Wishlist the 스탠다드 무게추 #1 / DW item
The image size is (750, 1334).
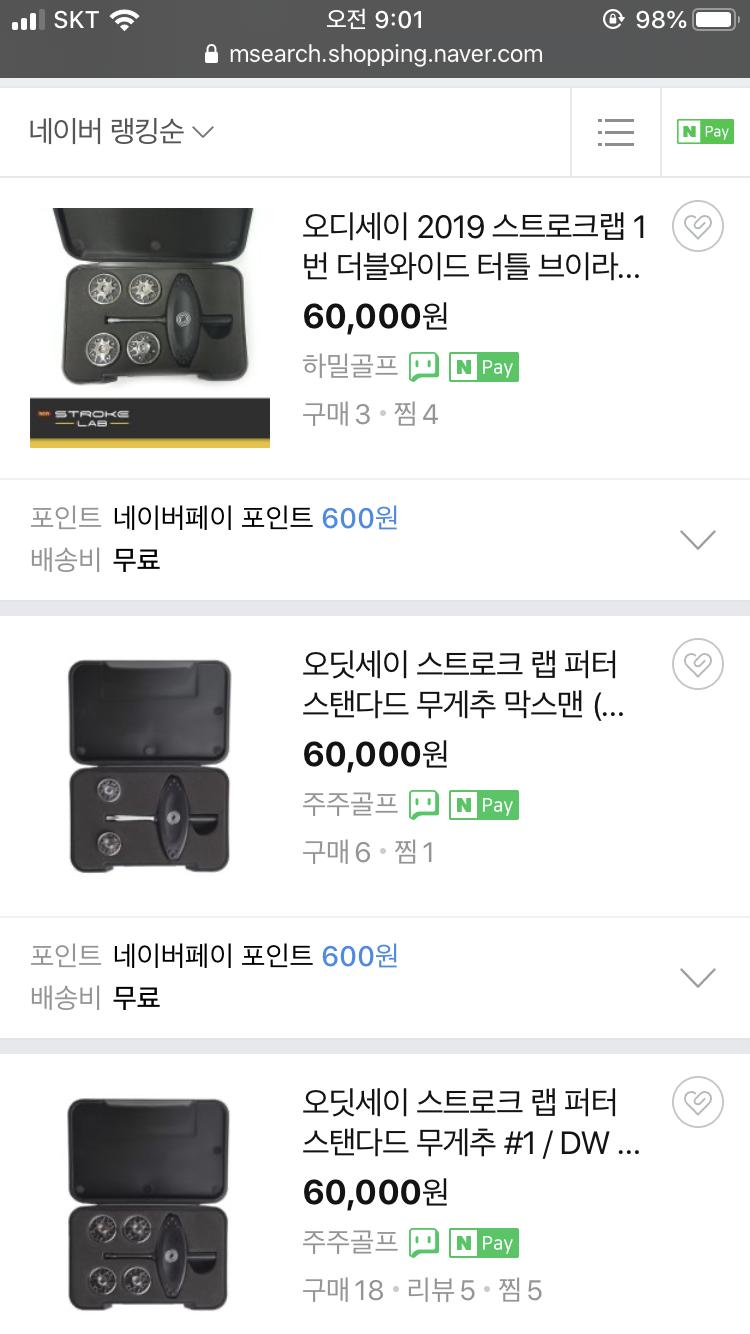coord(697,1104)
